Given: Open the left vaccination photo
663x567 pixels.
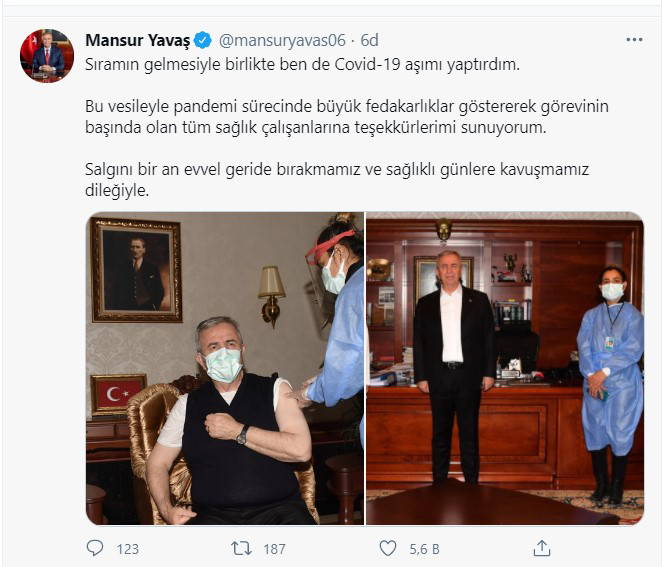Looking at the screenshot, I should [x=225, y=368].
